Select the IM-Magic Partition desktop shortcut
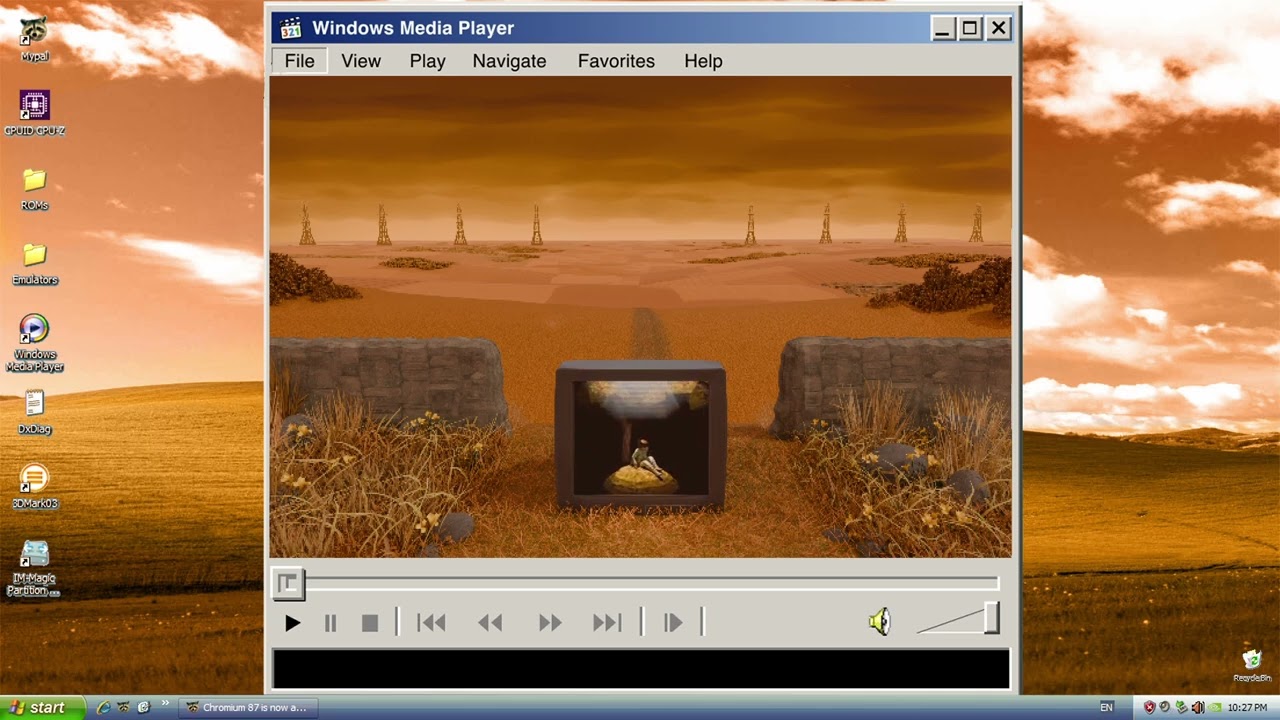The width and height of the screenshot is (1280, 720). pyautogui.click(x=35, y=568)
